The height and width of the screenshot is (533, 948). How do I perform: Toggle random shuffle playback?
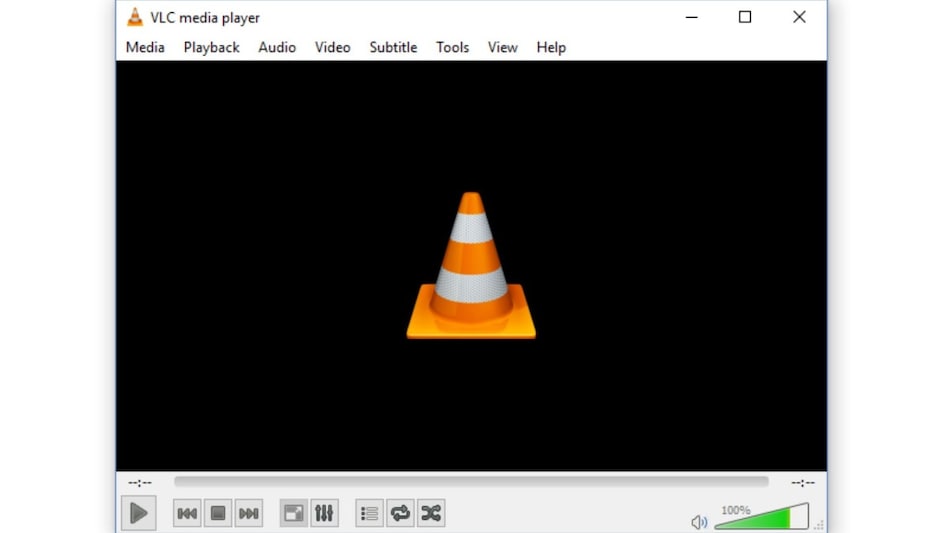click(x=431, y=513)
